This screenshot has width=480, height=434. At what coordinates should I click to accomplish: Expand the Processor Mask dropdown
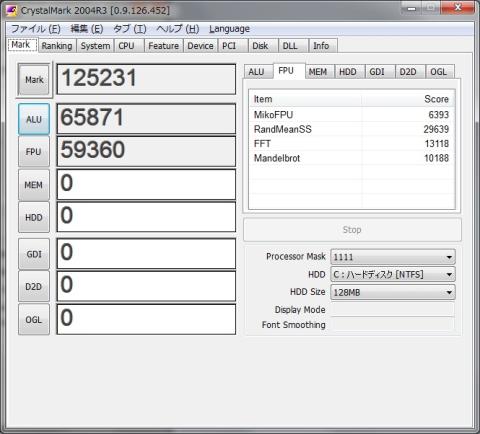click(x=393, y=257)
